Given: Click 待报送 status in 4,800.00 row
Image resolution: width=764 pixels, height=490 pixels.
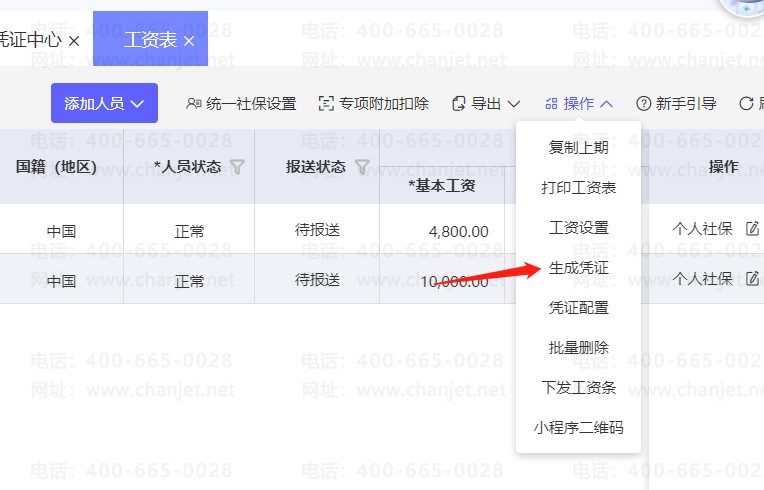Looking at the screenshot, I should pos(317,229).
